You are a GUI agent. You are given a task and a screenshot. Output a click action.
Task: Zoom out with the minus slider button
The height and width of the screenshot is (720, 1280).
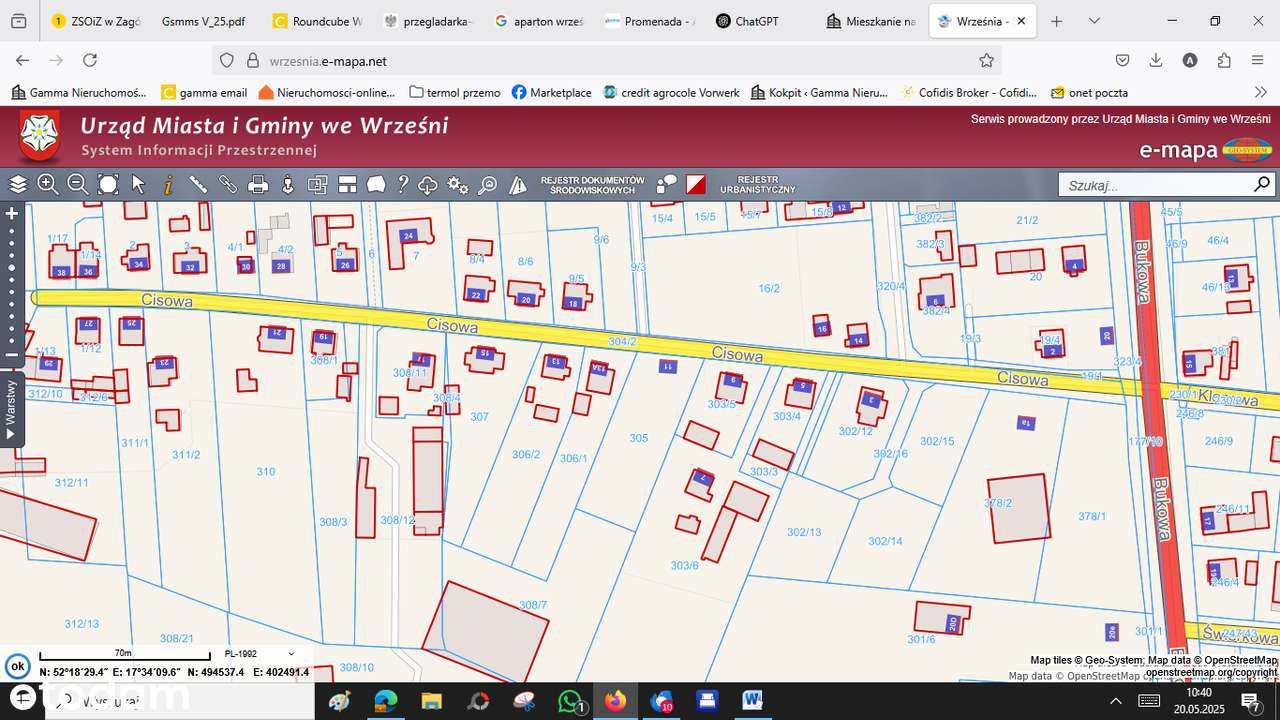coord(12,354)
